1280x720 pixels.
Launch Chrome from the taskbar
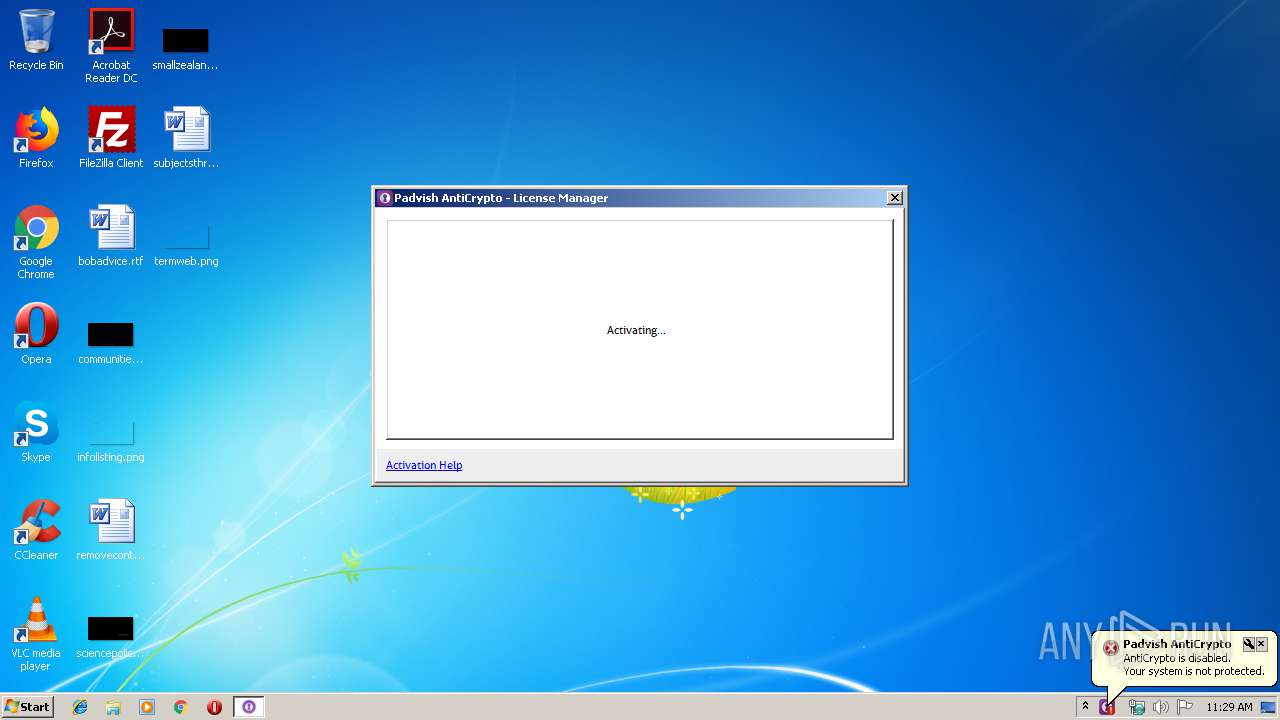[x=181, y=707]
